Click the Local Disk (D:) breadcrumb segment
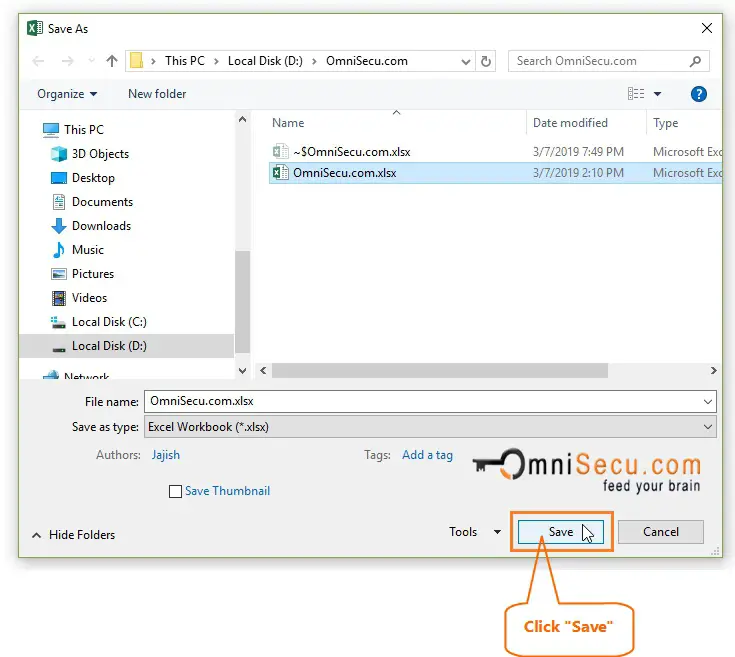Screen dimensions: 735x657 265,61
